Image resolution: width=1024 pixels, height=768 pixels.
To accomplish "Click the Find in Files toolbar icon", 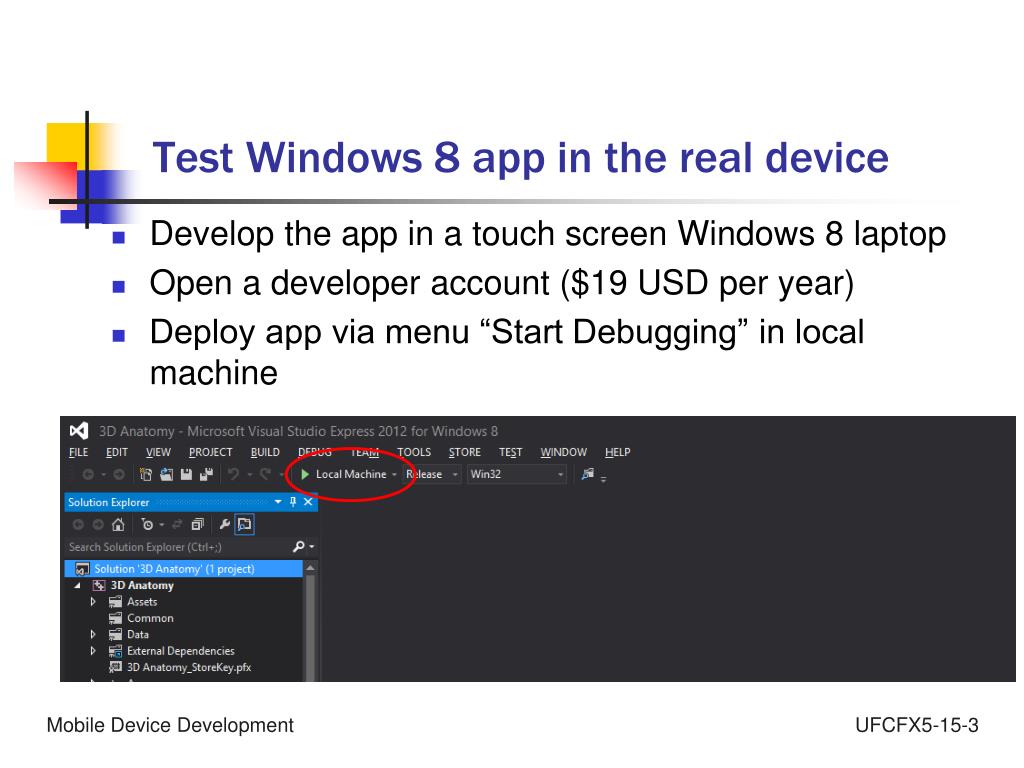I will click(x=588, y=474).
